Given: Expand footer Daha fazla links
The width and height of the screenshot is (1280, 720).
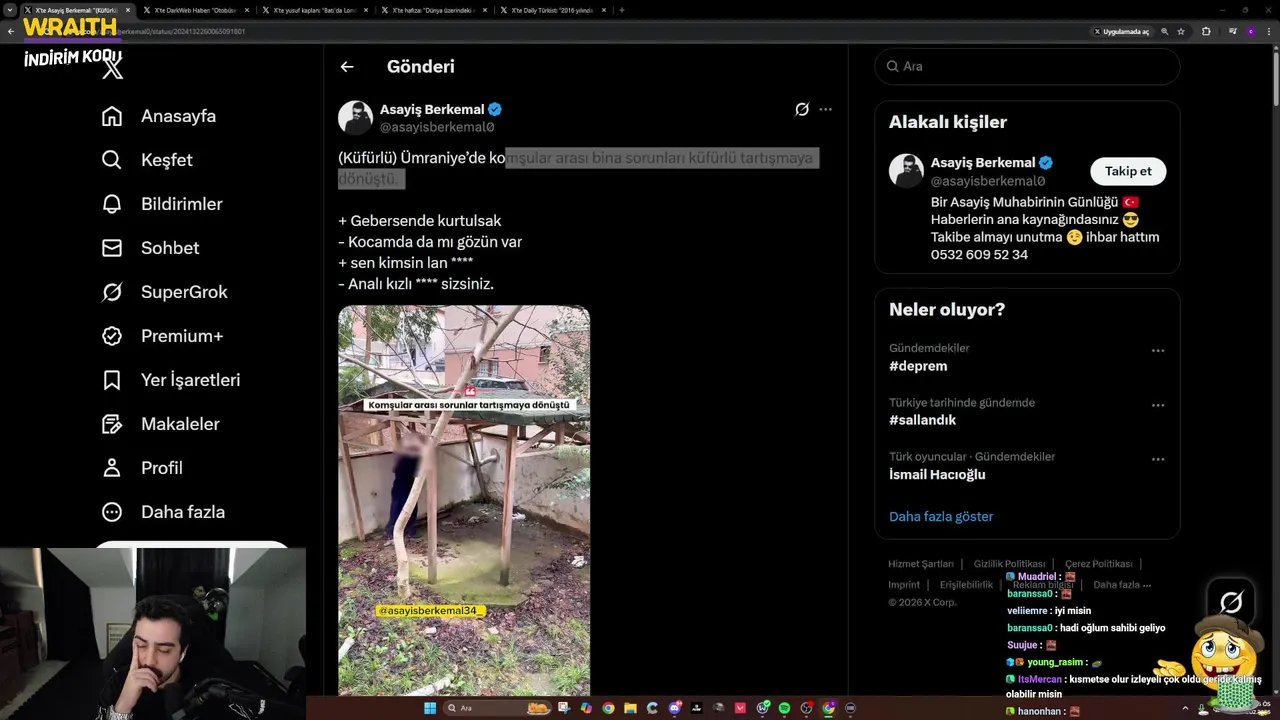Looking at the screenshot, I should click(1122, 585).
